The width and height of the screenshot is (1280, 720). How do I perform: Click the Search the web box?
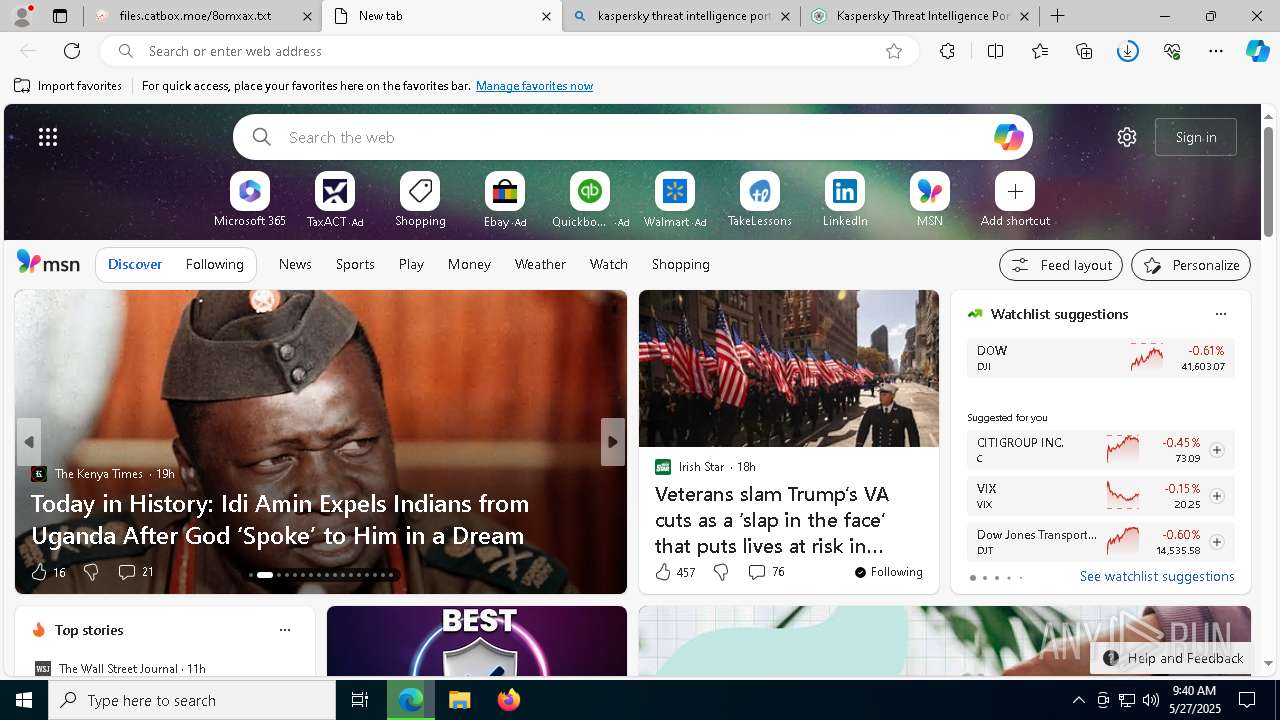click(633, 137)
